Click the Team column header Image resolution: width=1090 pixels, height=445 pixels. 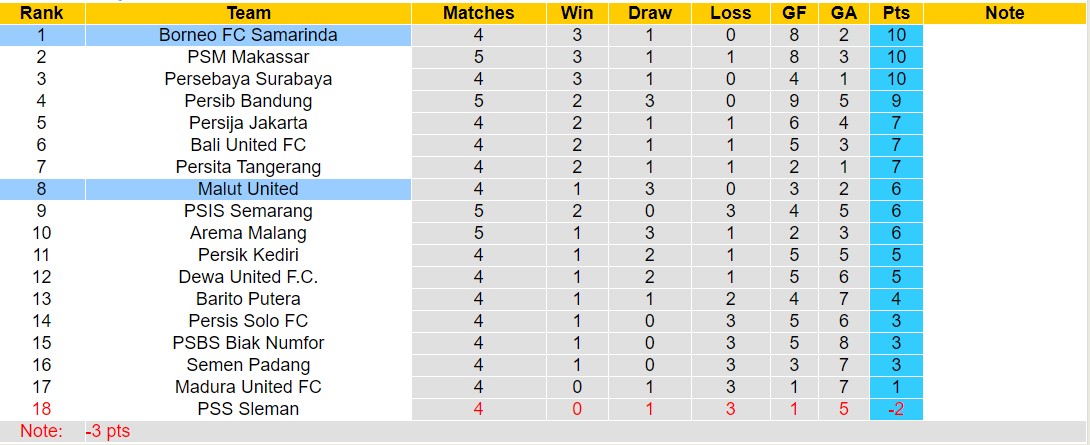coord(248,13)
